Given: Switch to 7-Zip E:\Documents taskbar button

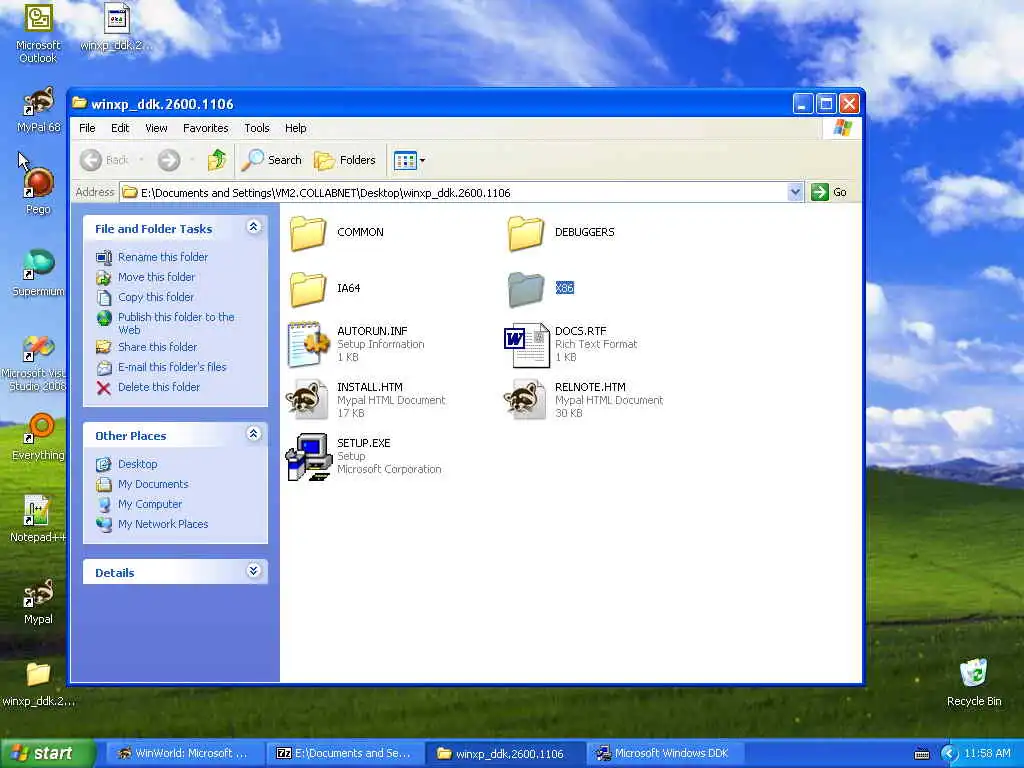Looking at the screenshot, I should point(345,754).
